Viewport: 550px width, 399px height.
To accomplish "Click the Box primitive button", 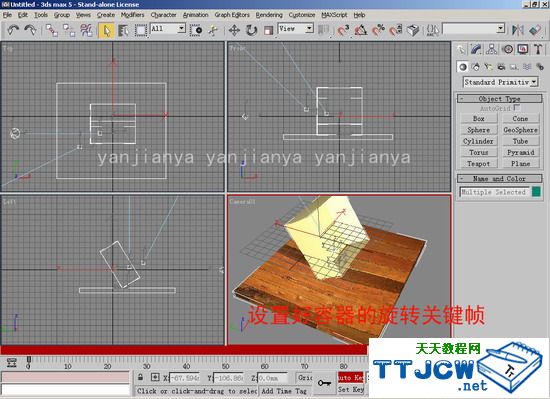I will pyautogui.click(x=478, y=119).
